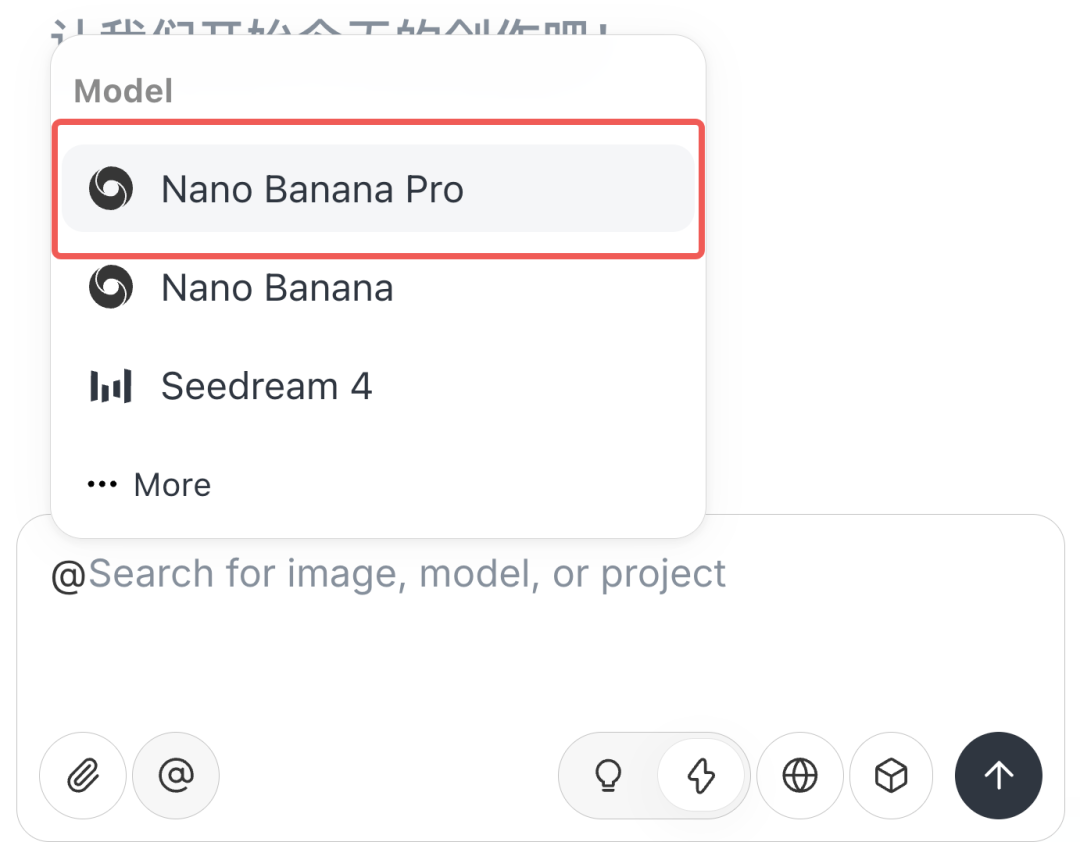Click the bar chart icon beside Seedream 4

pyautogui.click(x=110, y=385)
